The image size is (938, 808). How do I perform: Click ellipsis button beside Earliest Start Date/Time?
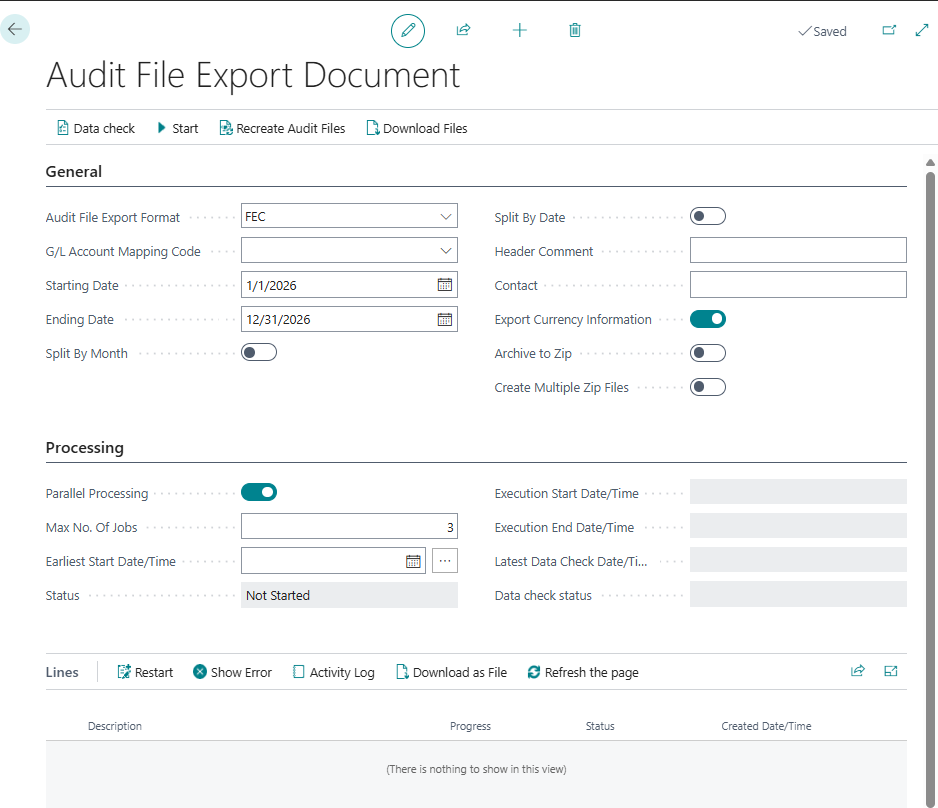pyautogui.click(x=445, y=561)
